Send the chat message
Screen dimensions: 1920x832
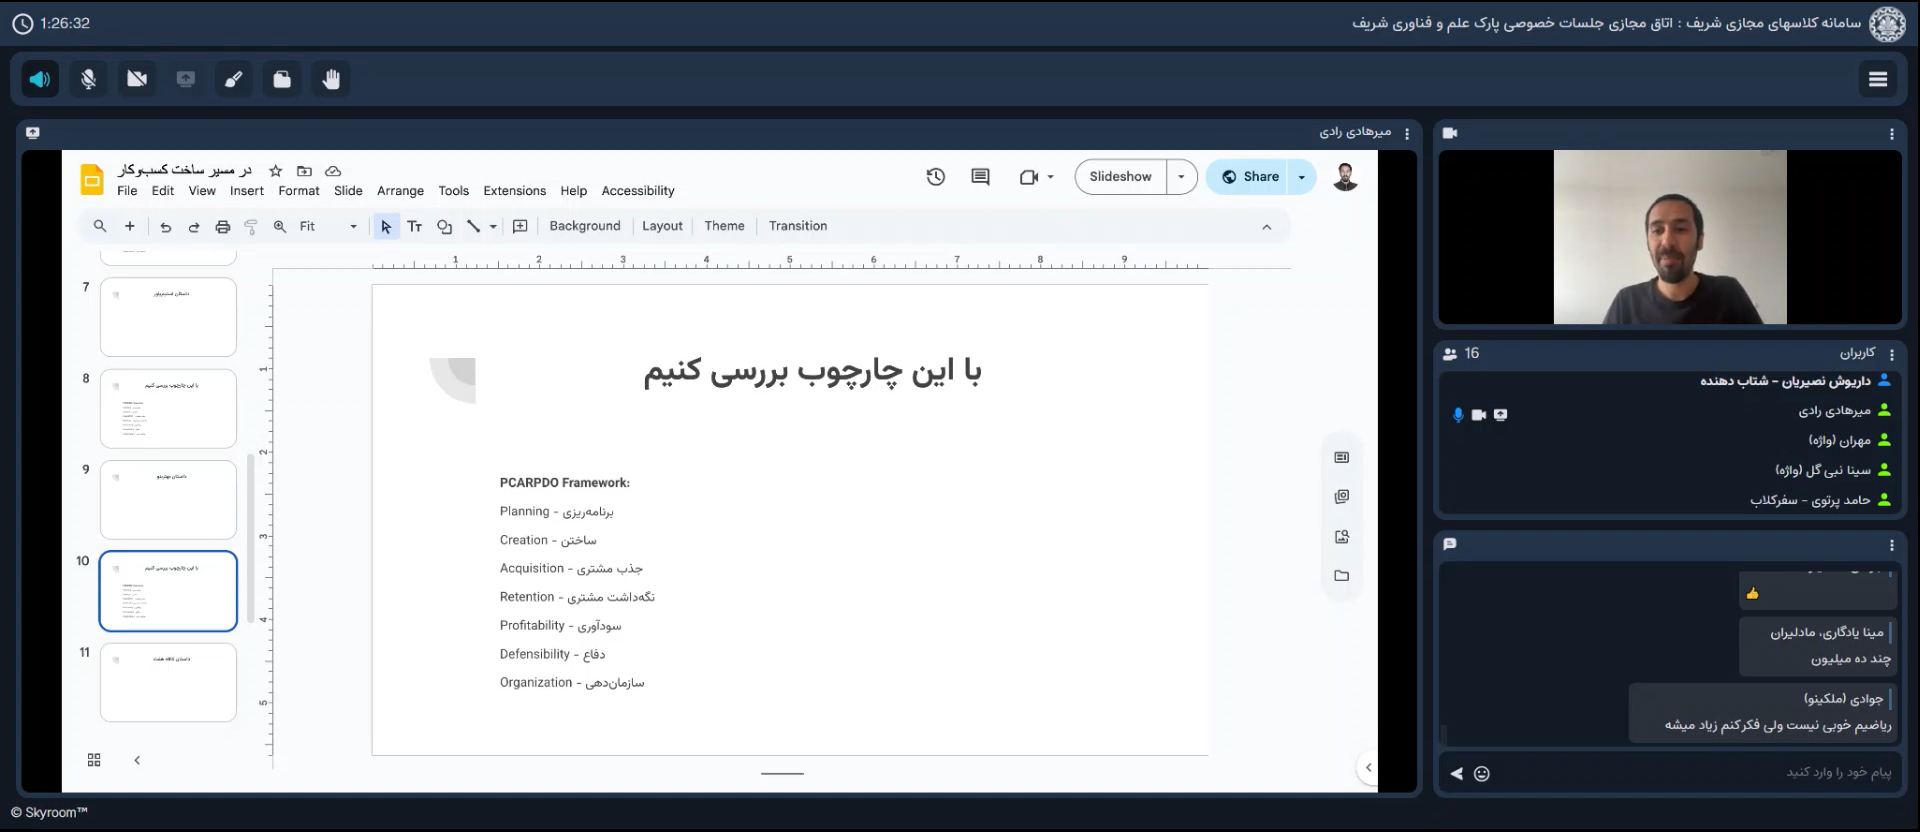tap(1457, 774)
